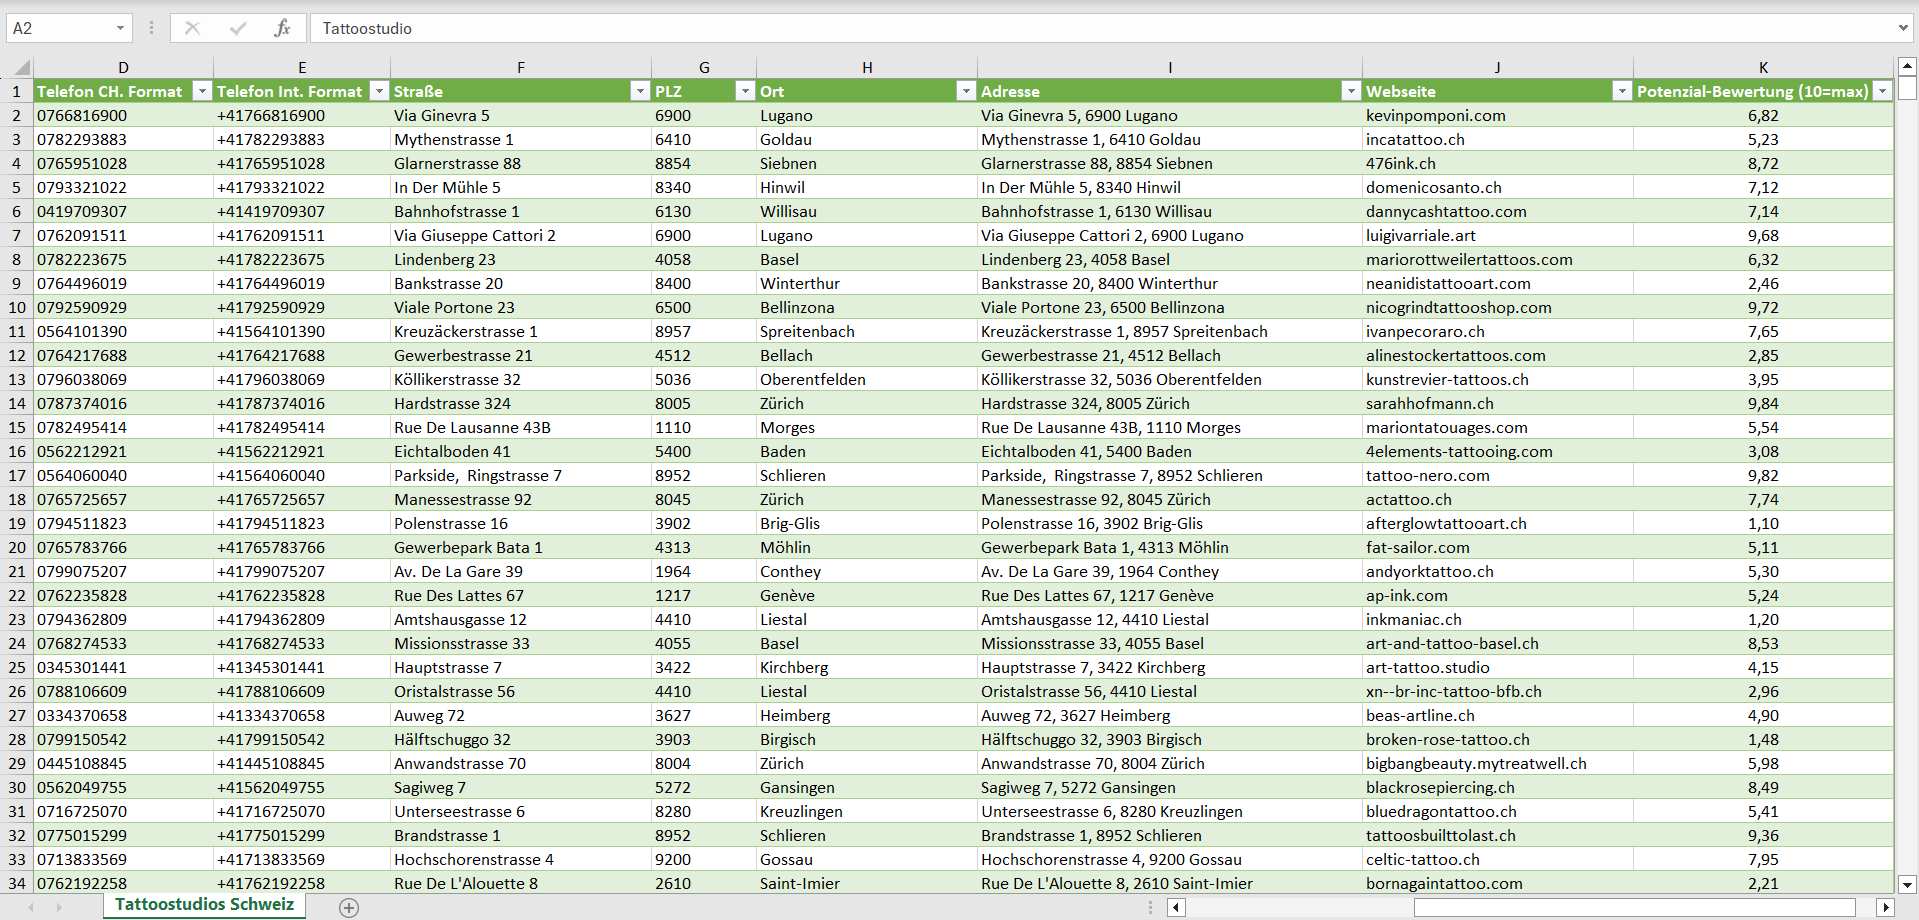The width and height of the screenshot is (1919, 920).
Task: Select cell with +41788106609
Action: 302,691
